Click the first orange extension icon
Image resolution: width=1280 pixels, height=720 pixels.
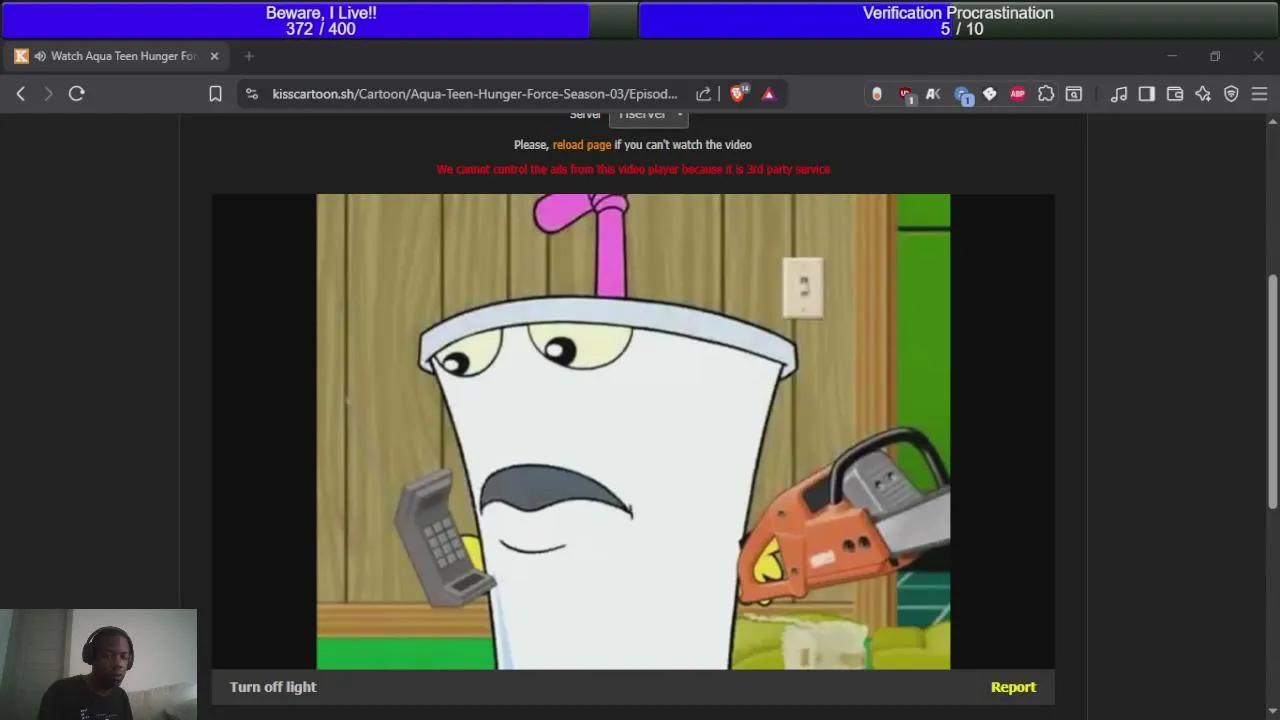877,94
